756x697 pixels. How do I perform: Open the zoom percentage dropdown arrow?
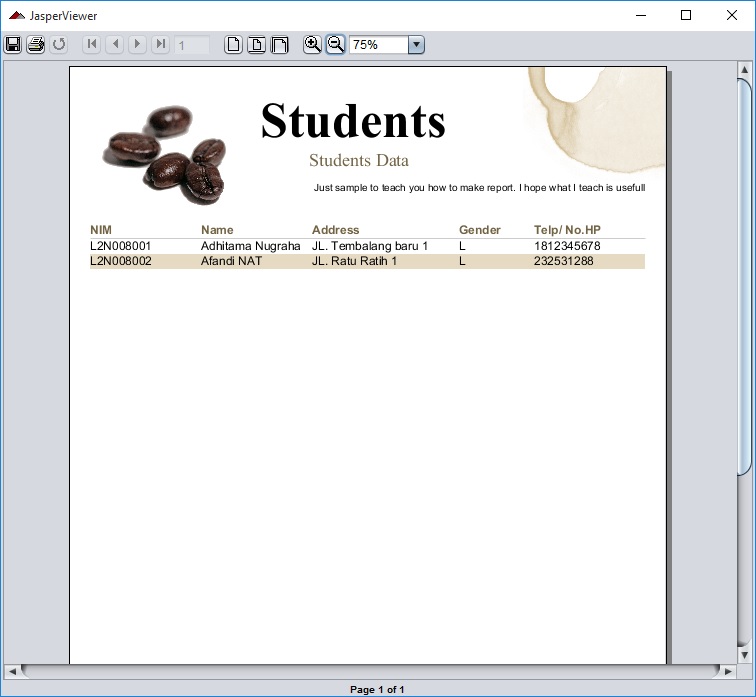[416, 45]
